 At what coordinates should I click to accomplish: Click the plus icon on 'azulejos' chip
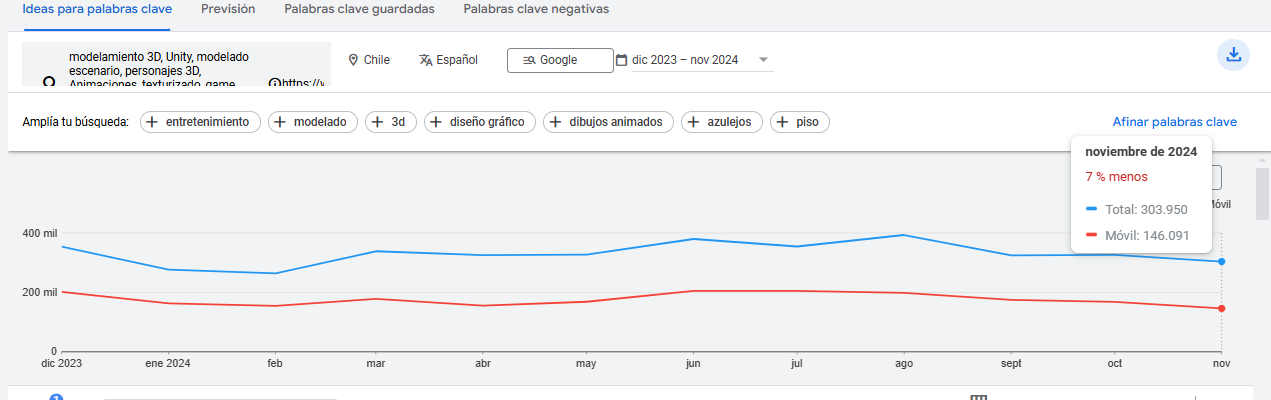click(694, 122)
